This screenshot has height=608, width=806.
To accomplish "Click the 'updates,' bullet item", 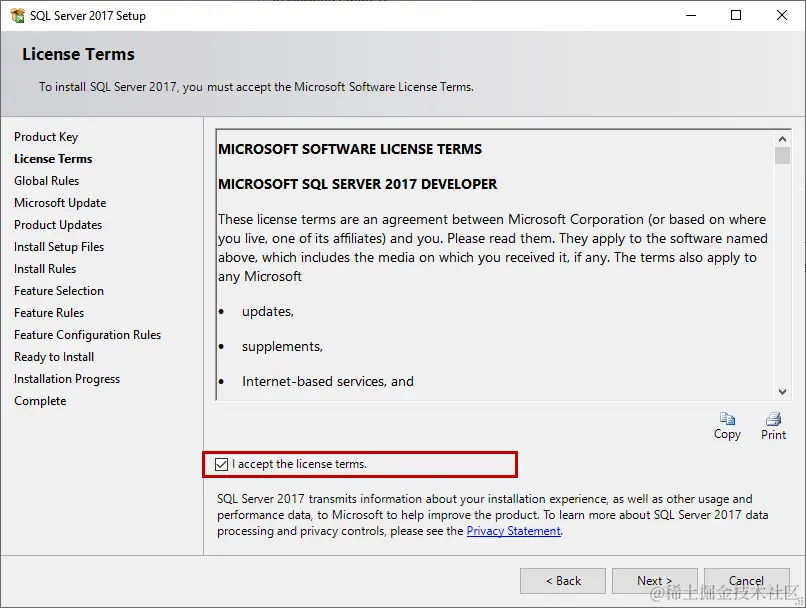I will pyautogui.click(x=268, y=312).
